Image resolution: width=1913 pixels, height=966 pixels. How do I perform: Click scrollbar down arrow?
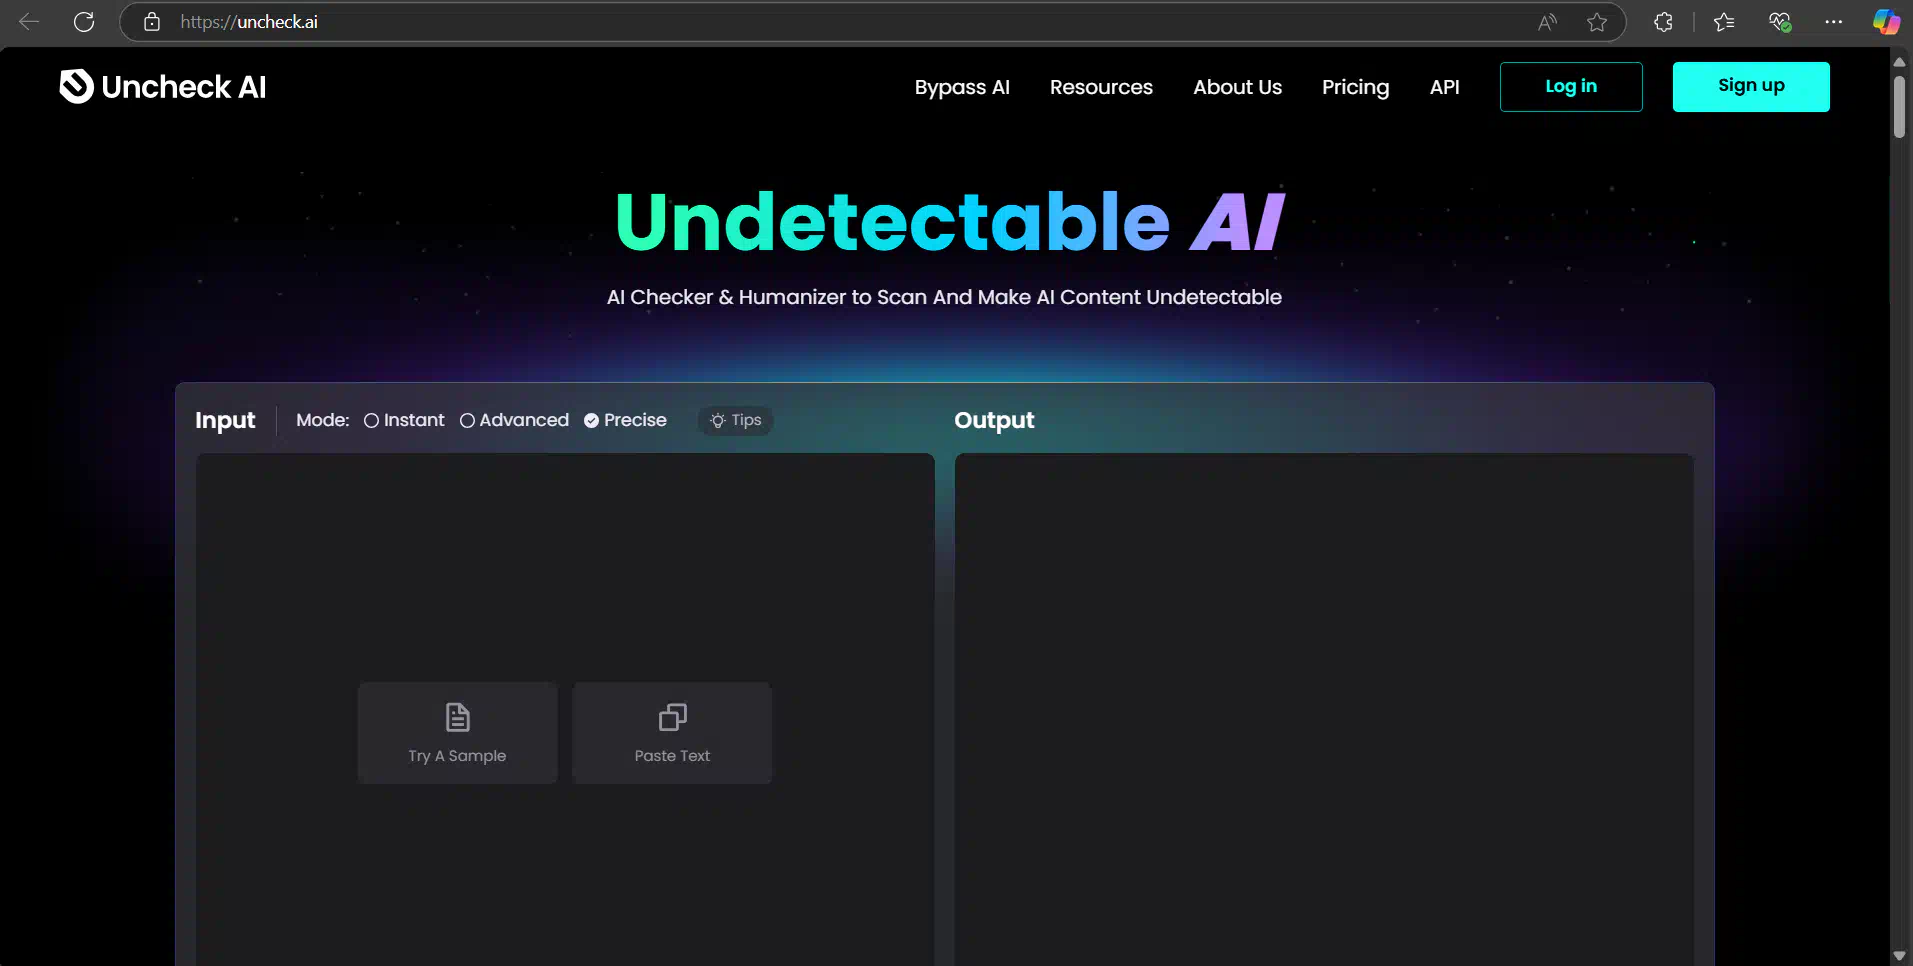(1899, 956)
